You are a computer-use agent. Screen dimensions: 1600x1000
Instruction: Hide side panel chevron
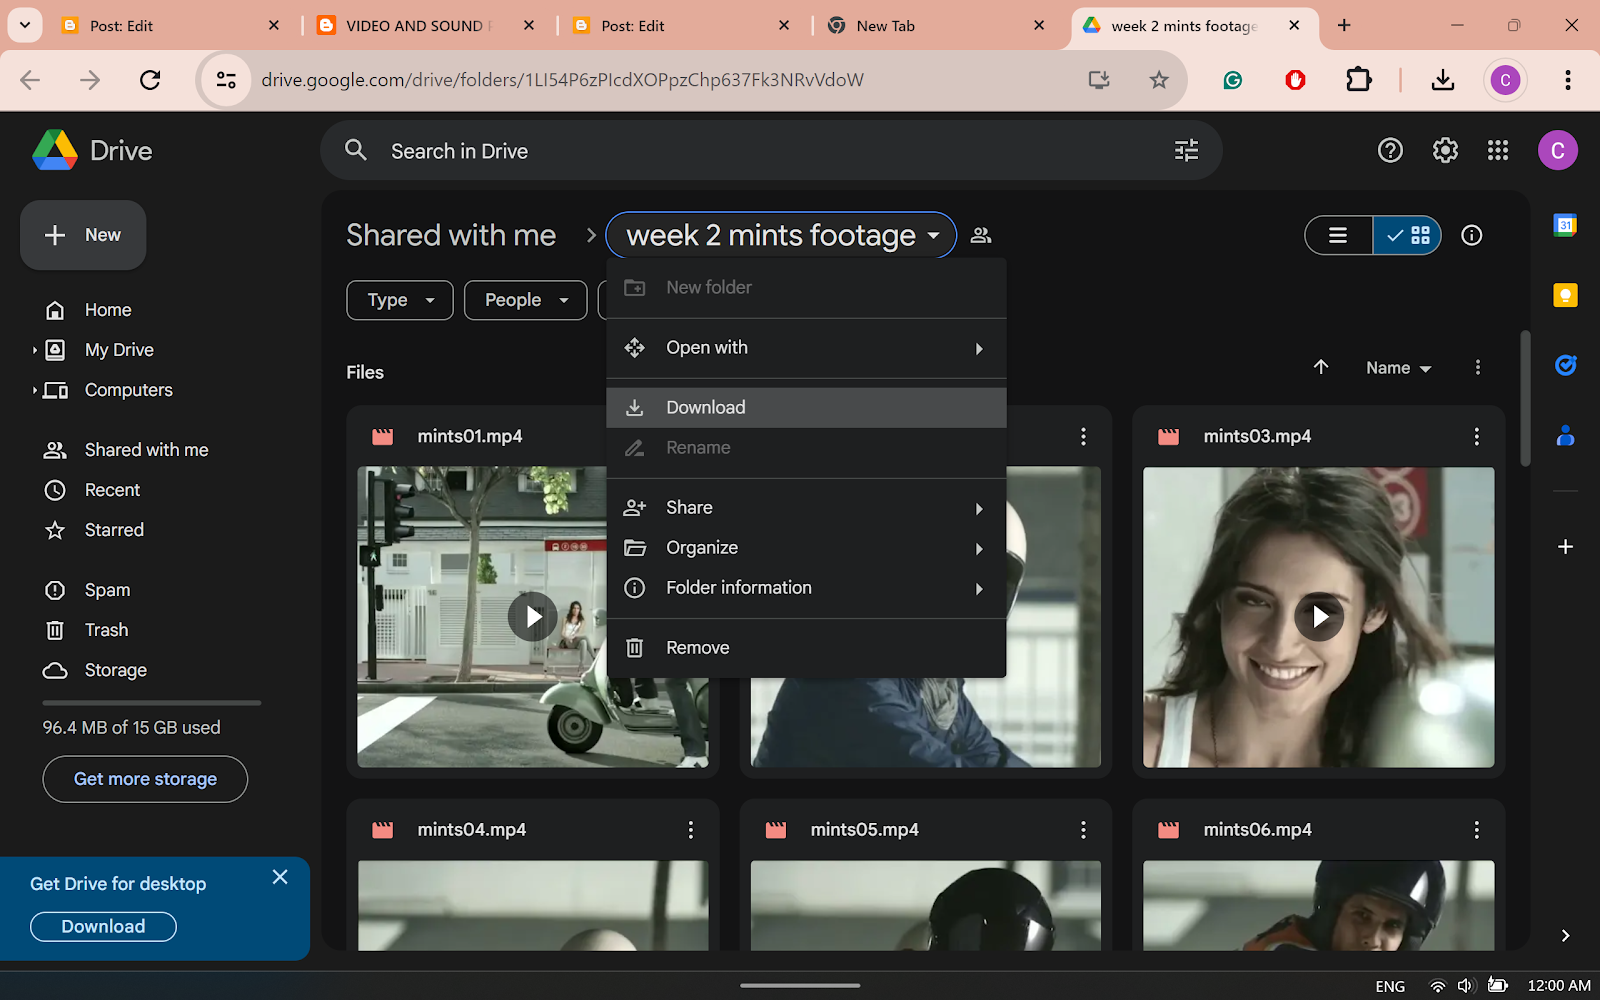pos(1565,936)
